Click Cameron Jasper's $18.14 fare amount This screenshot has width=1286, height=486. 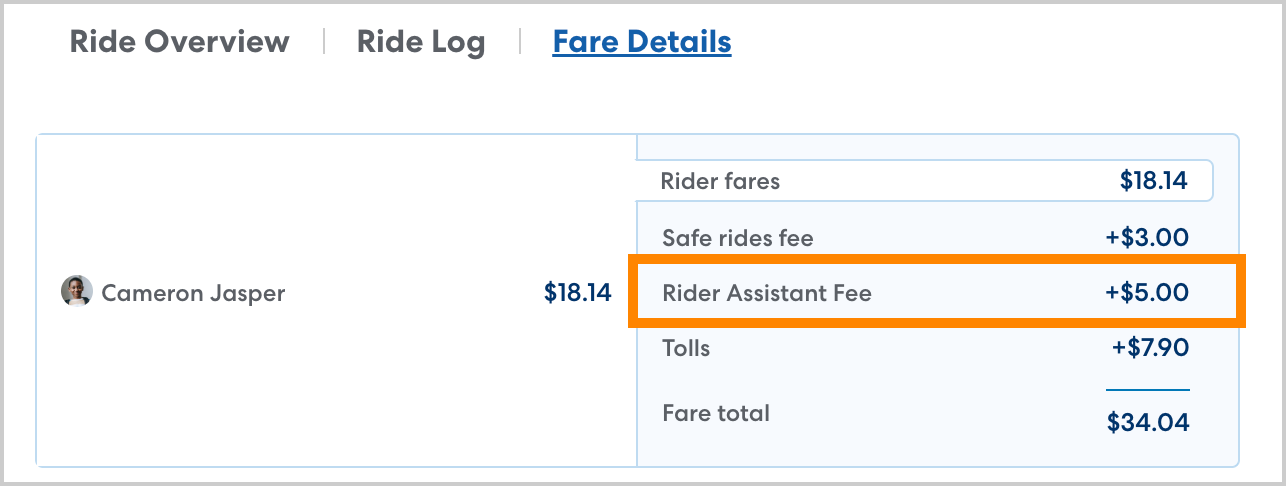tap(577, 292)
